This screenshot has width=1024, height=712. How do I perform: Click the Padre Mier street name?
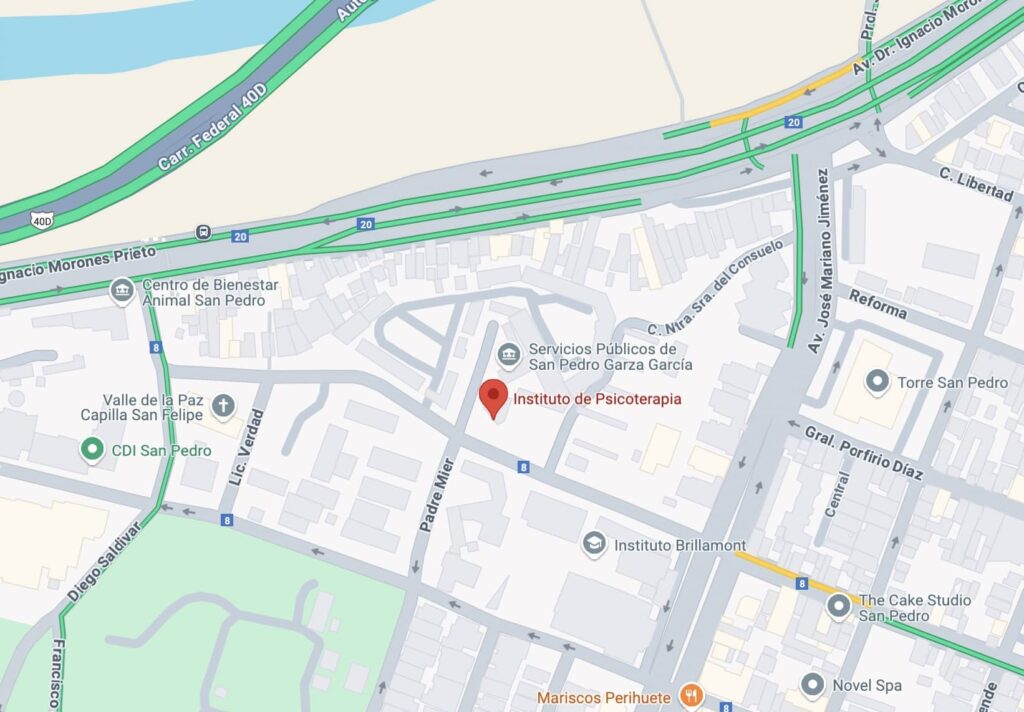[437, 494]
